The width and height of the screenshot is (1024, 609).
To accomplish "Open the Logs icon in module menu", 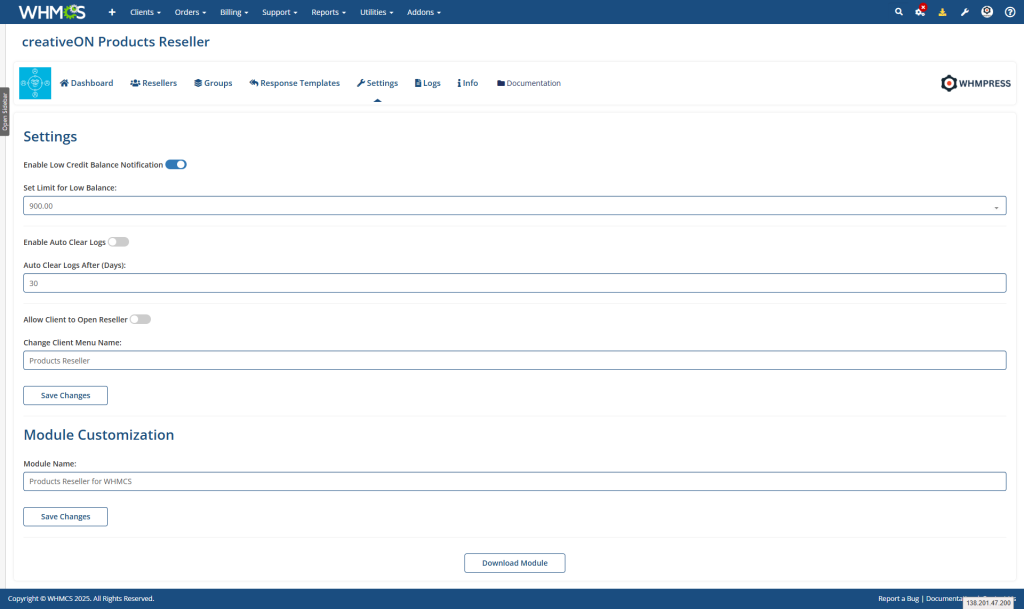I will [416, 83].
